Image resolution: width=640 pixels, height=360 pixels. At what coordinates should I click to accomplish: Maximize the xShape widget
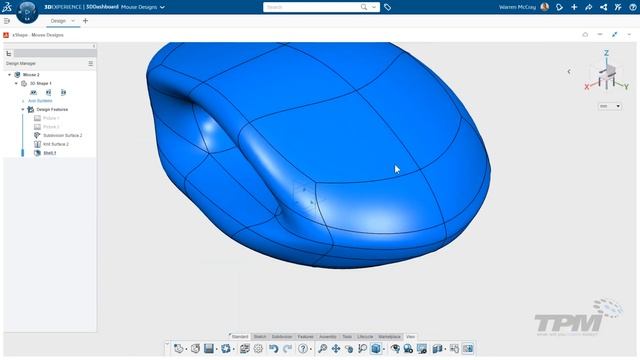[x=615, y=35]
